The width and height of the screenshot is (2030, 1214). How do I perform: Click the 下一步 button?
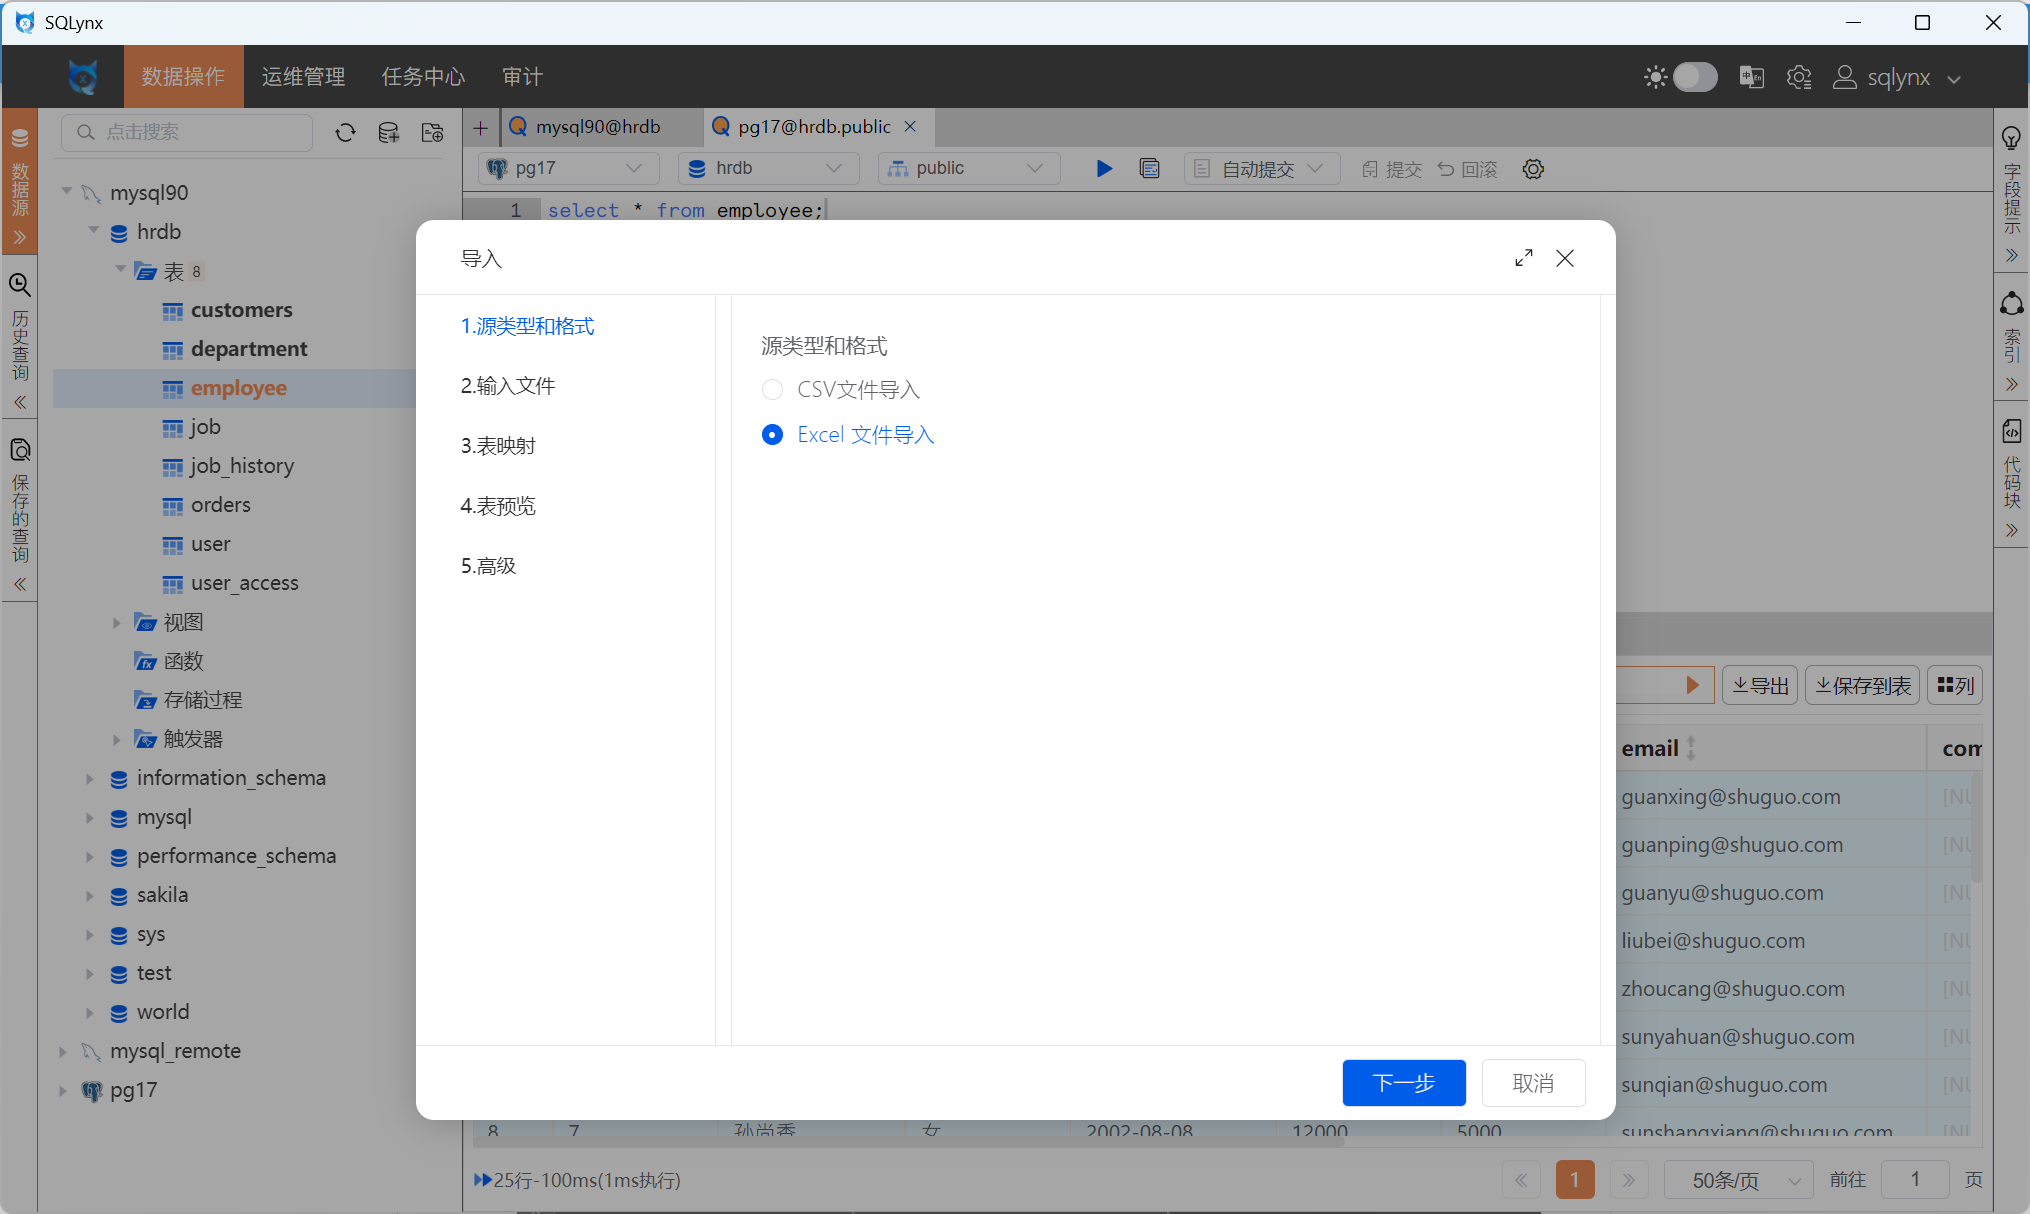coord(1403,1083)
